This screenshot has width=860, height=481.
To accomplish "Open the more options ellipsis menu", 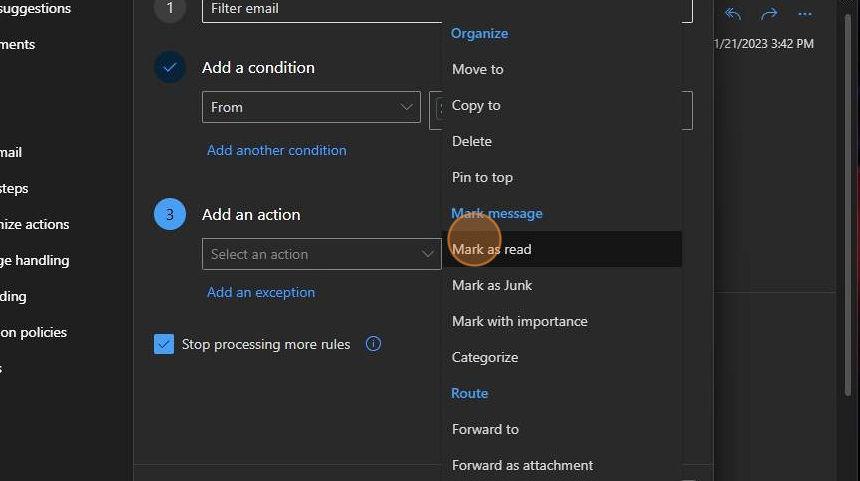I will [x=805, y=14].
